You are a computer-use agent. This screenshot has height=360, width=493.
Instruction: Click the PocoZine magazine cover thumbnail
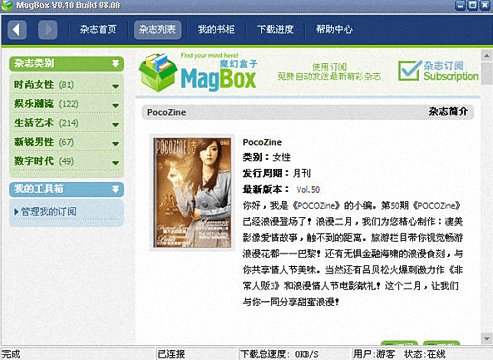(192, 193)
